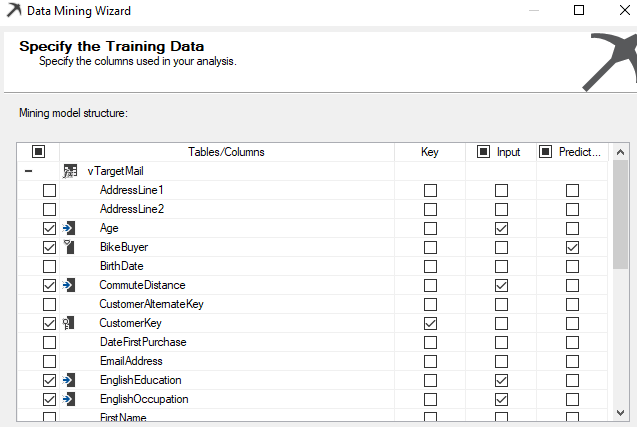637x427 pixels.
Task: Click the input icon beside EnglishEducation
Action: point(70,380)
